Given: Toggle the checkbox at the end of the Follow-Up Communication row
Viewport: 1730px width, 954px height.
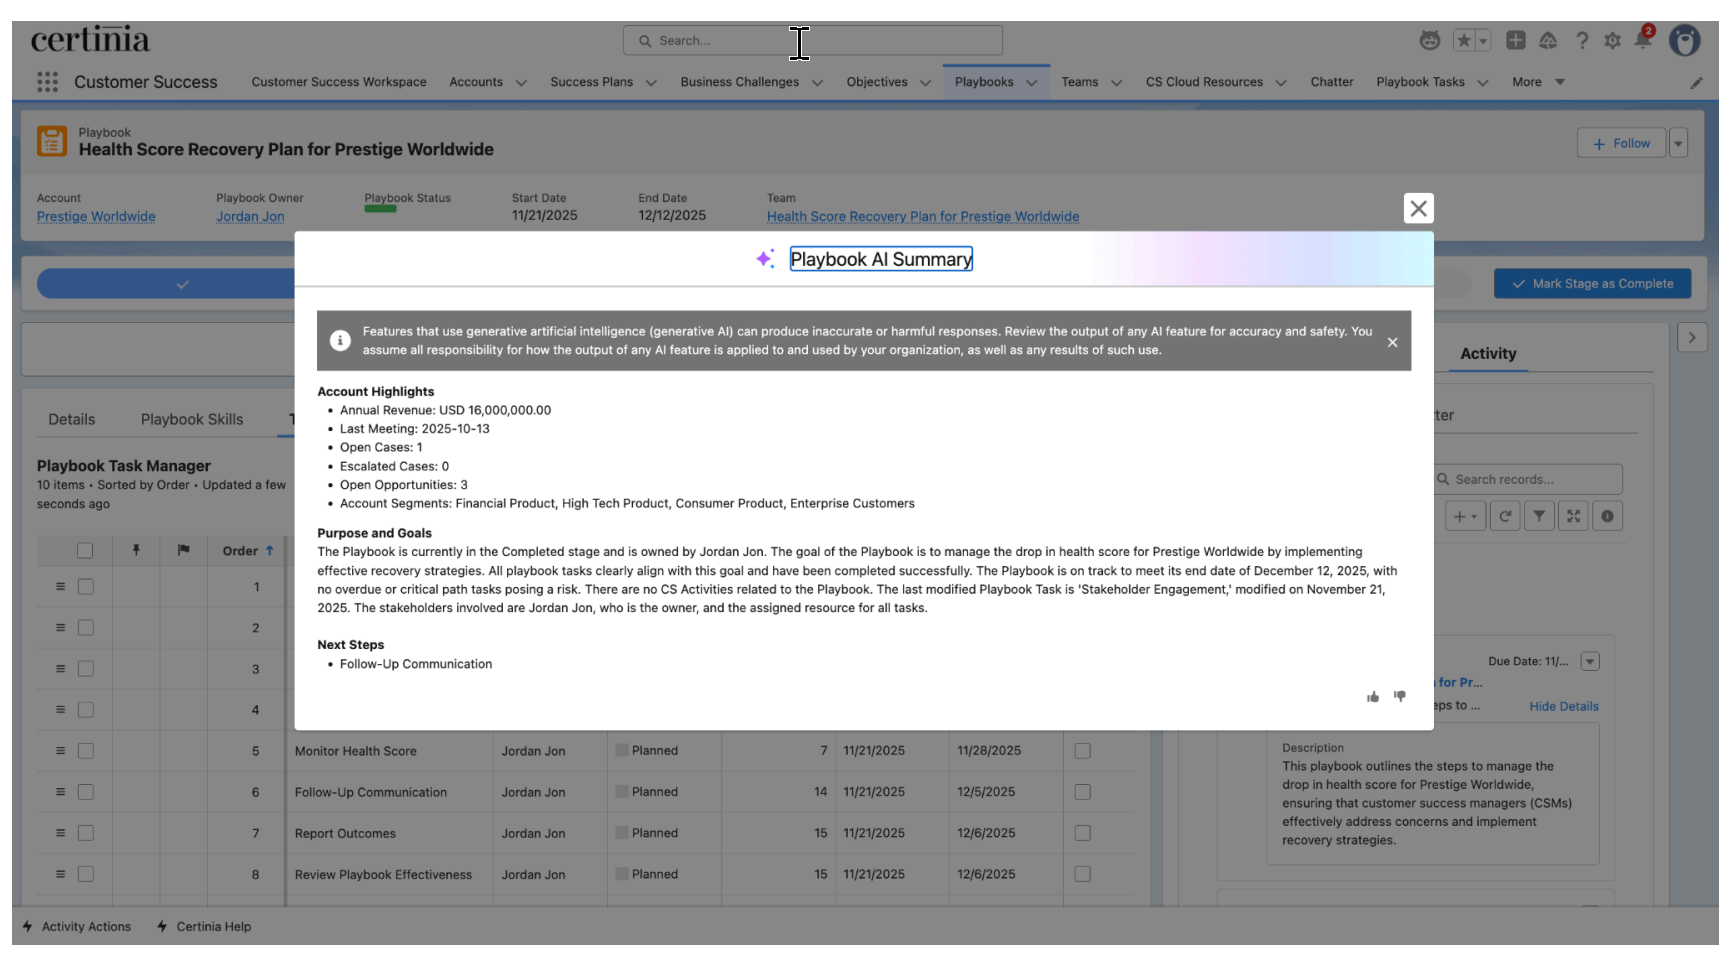Looking at the screenshot, I should click(1082, 792).
